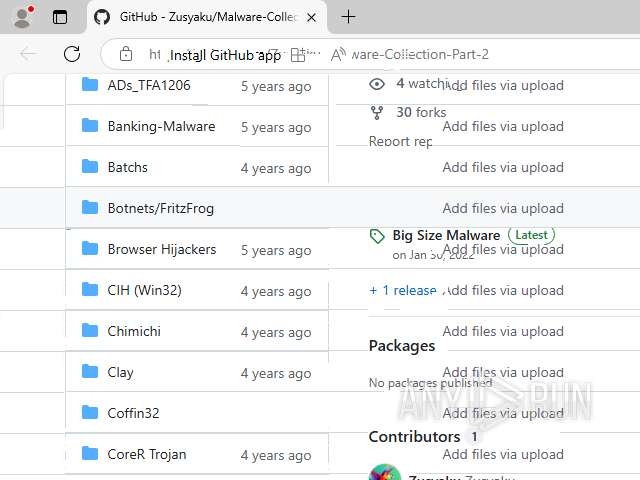Open the Browser Hijackers folder

[x=162, y=249]
